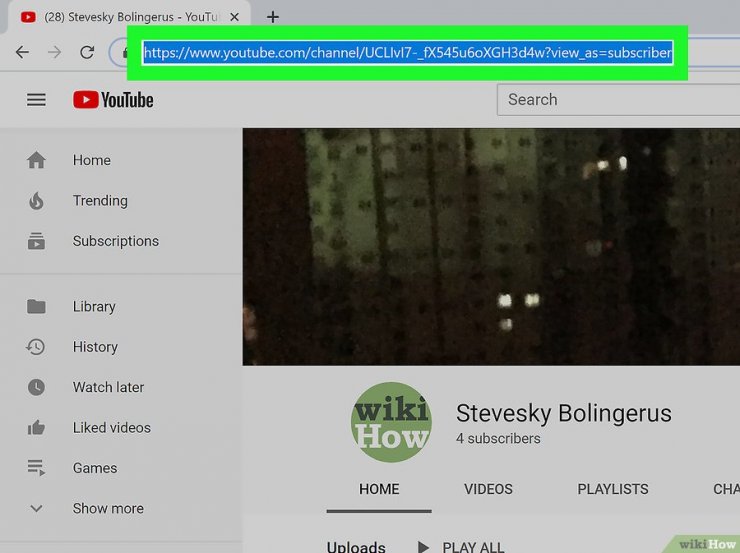Click the YouTube logo
740x553 pixels.
pos(113,100)
